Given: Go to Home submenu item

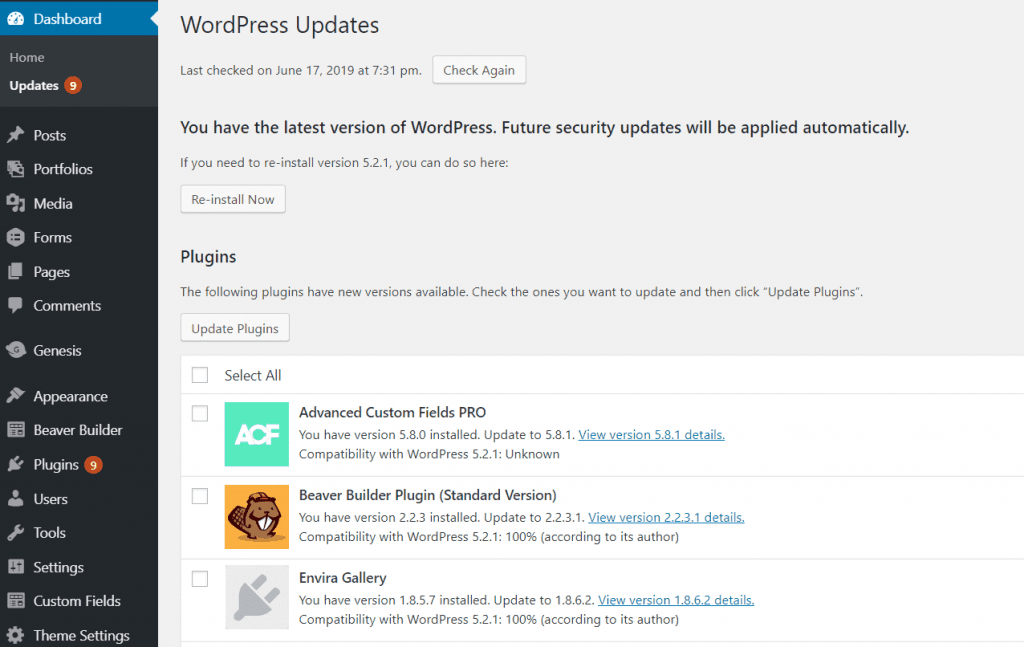Looking at the screenshot, I should [x=27, y=57].
